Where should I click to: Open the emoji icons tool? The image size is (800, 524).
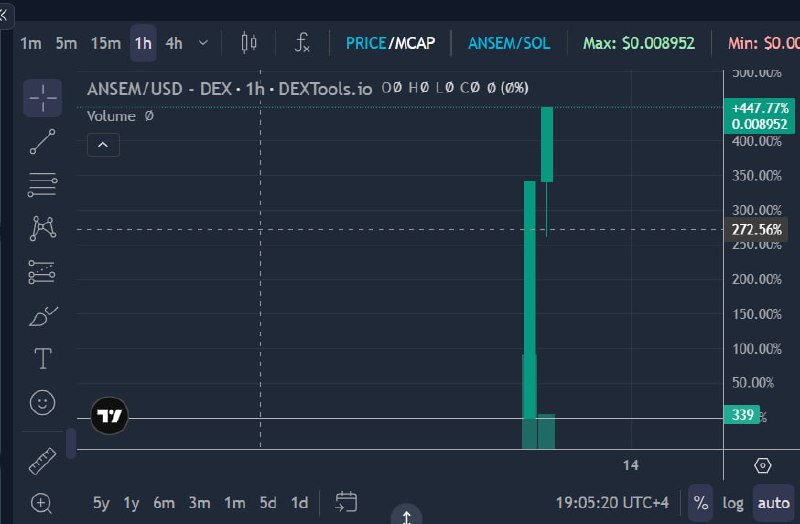[x=42, y=403]
